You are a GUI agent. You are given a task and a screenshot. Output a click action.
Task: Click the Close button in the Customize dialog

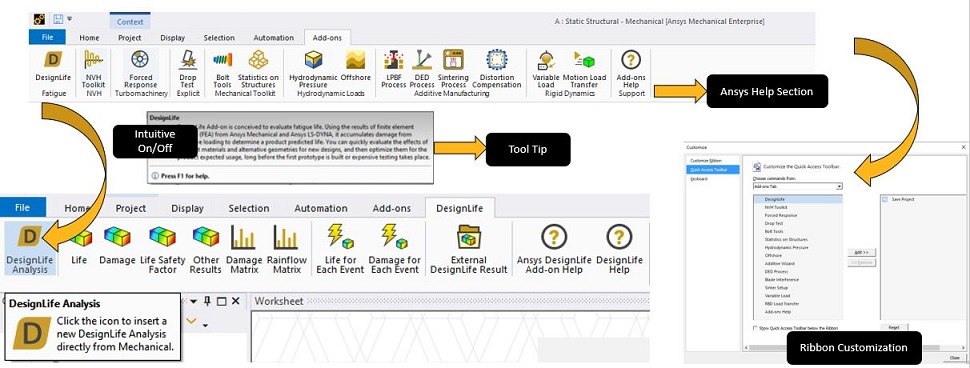955,357
